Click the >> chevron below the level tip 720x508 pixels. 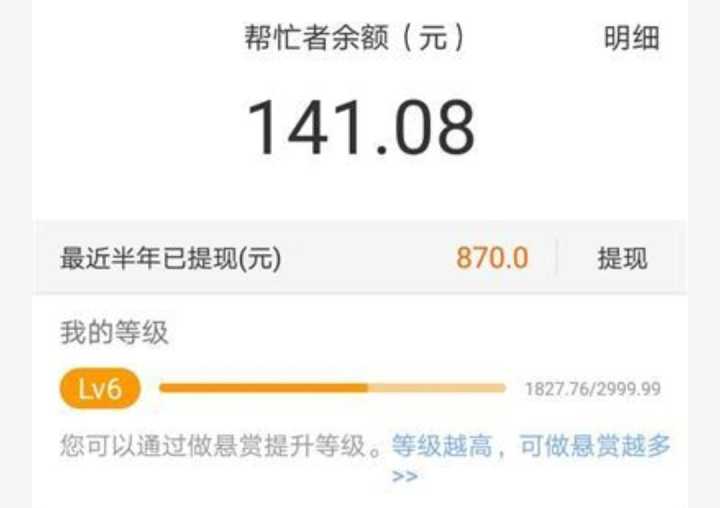(405, 475)
